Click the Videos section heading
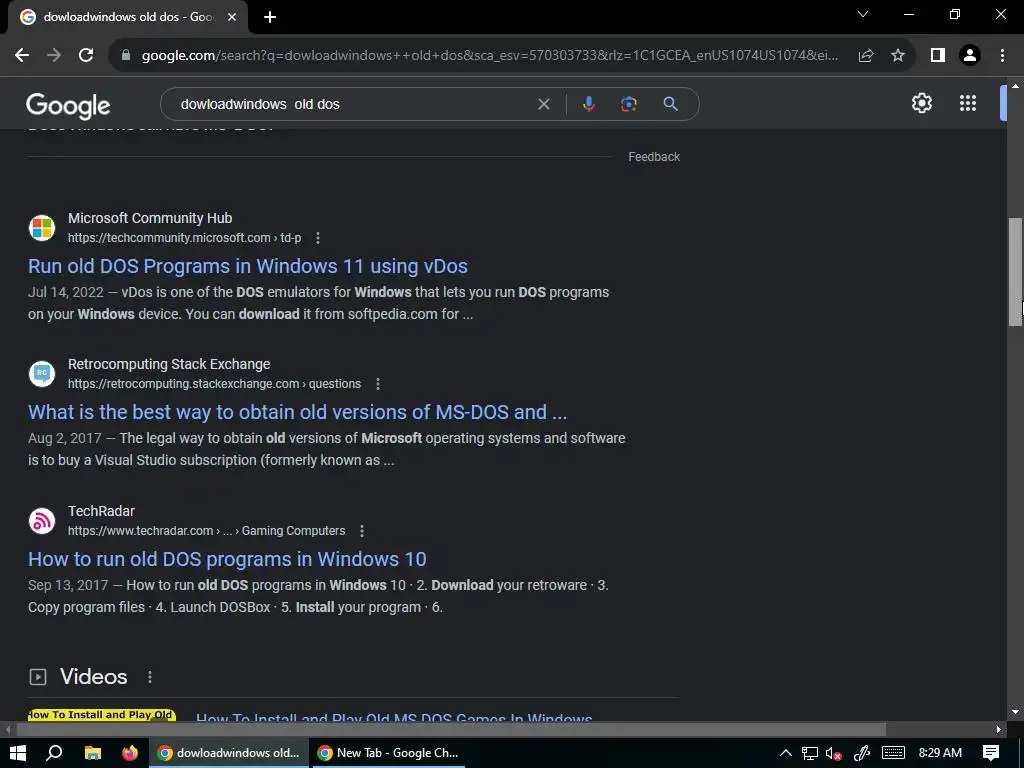The image size is (1024, 768). (x=93, y=677)
